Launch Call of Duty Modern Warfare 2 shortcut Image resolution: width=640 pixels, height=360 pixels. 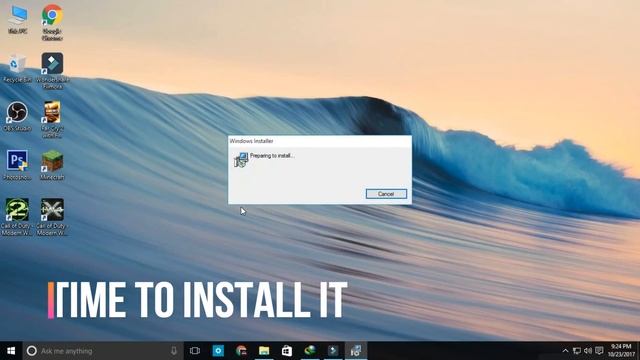[17, 217]
